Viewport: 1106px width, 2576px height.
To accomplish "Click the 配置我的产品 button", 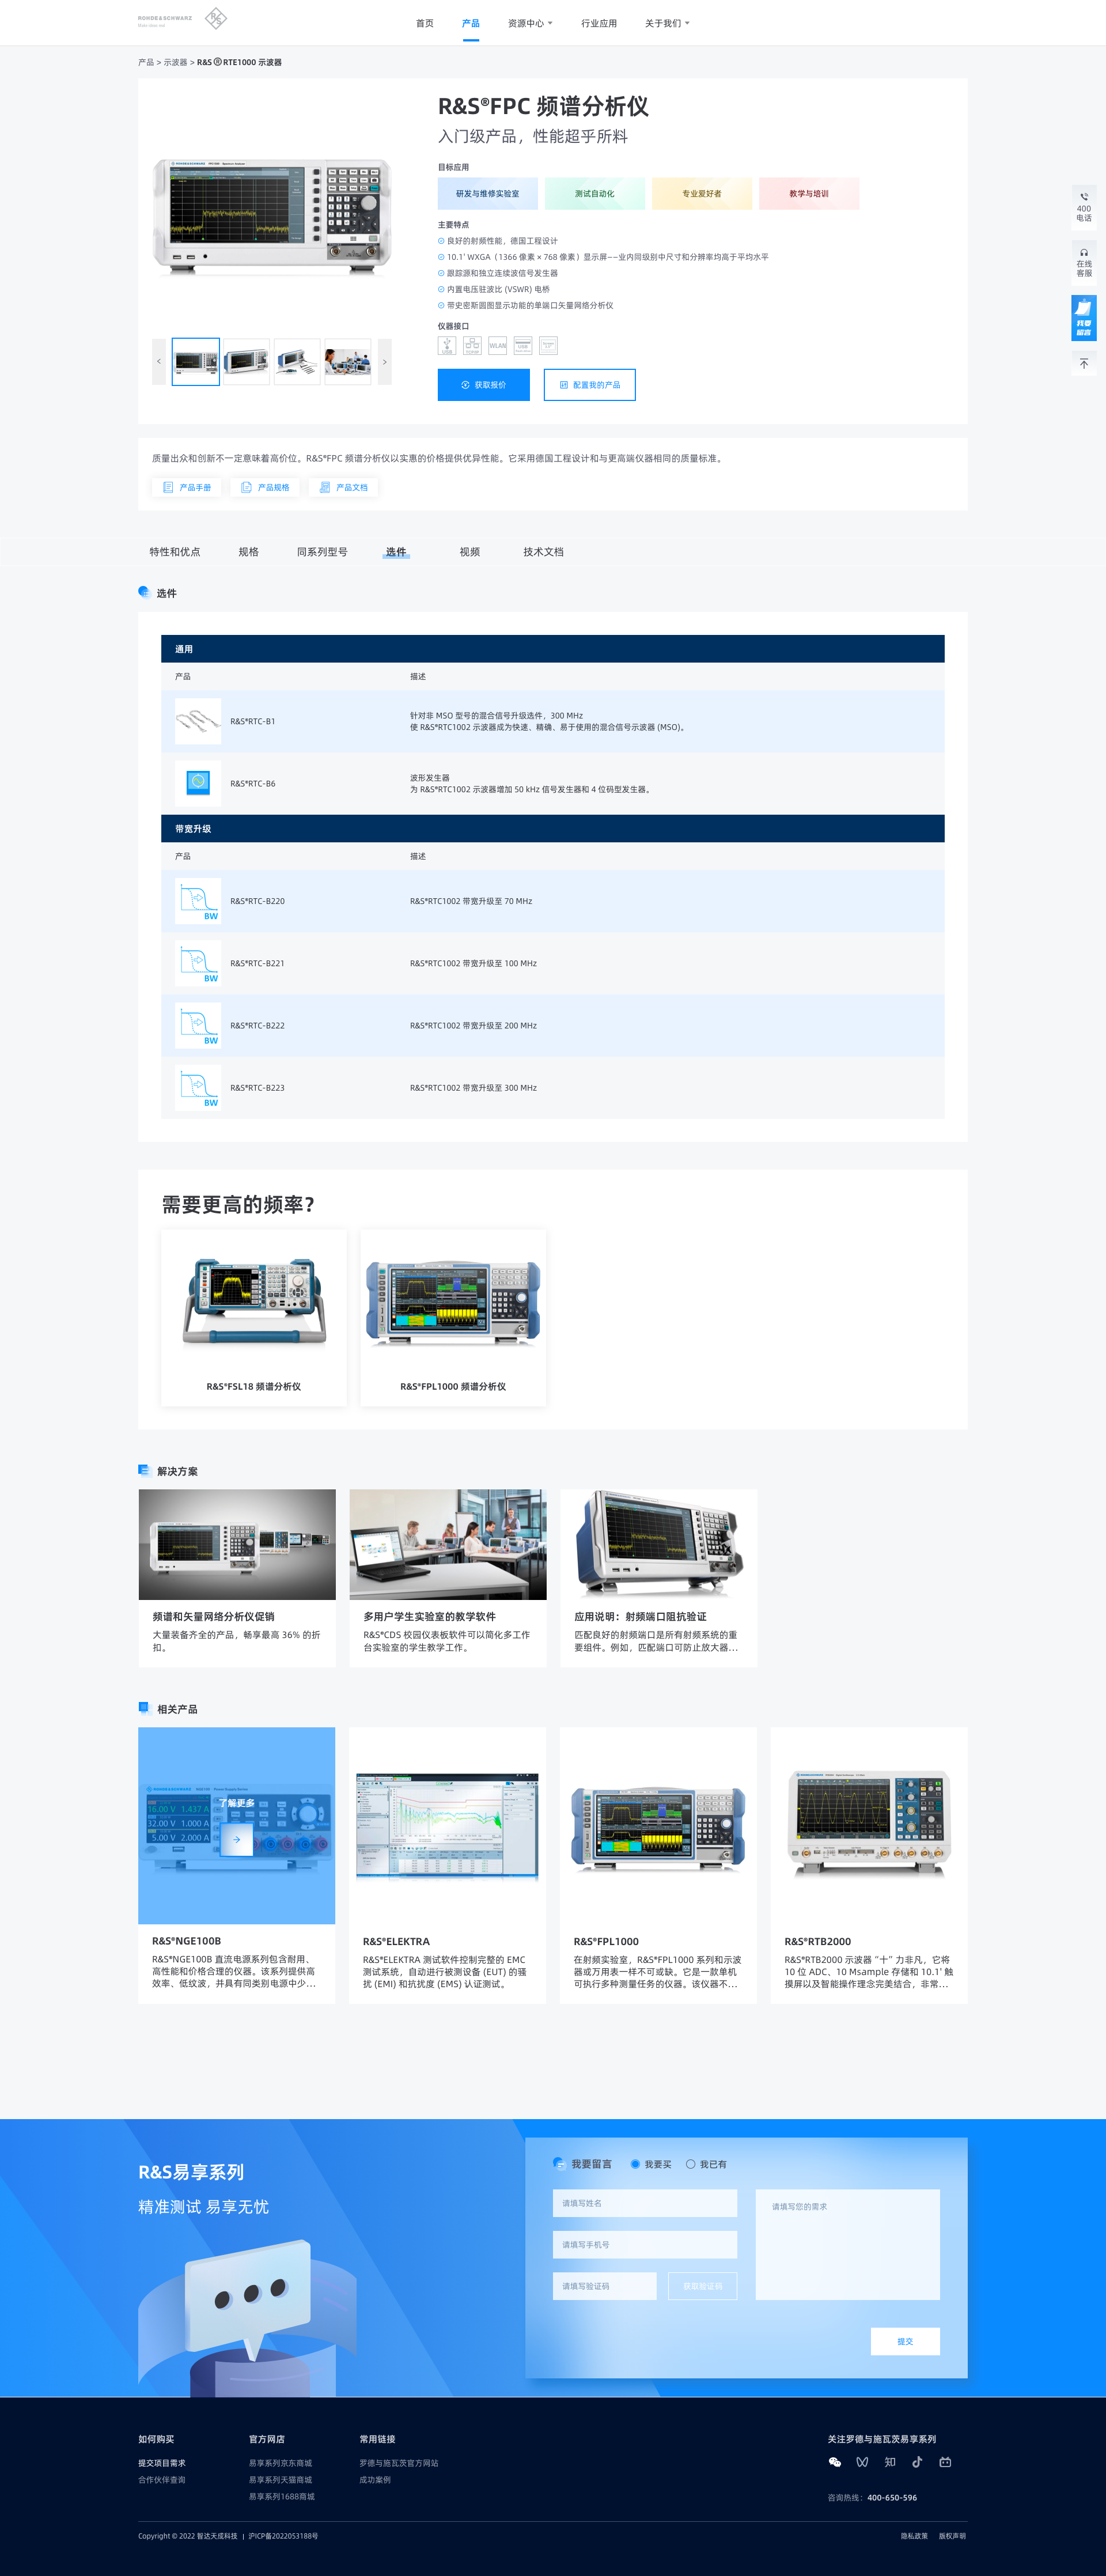I will [x=589, y=385].
